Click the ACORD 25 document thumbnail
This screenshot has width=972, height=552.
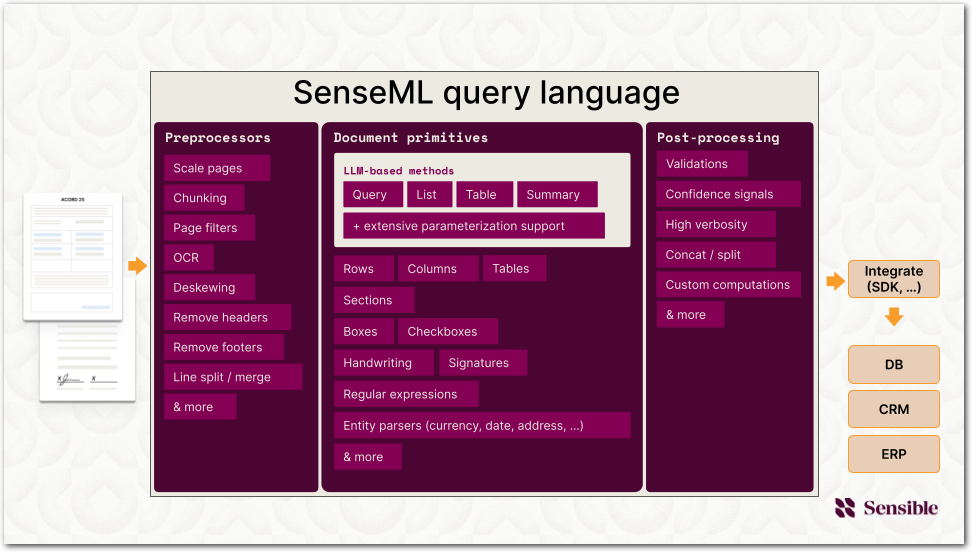73,257
